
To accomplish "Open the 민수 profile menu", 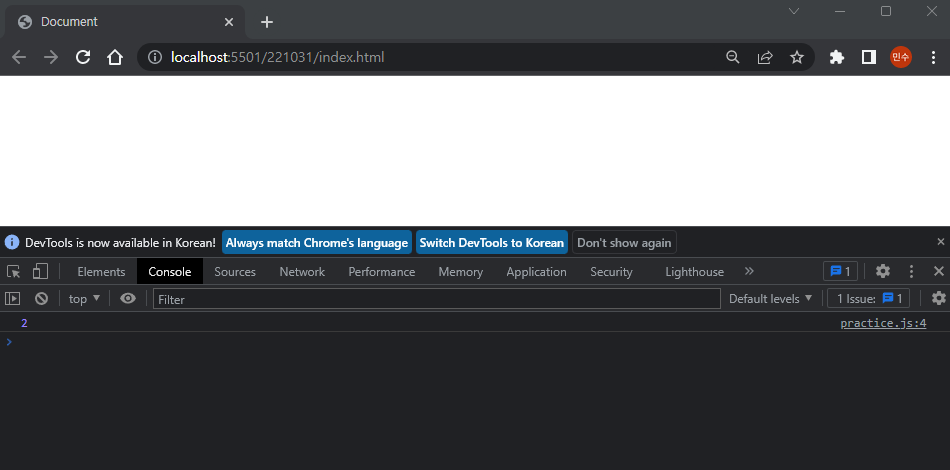I will pyautogui.click(x=901, y=58).
